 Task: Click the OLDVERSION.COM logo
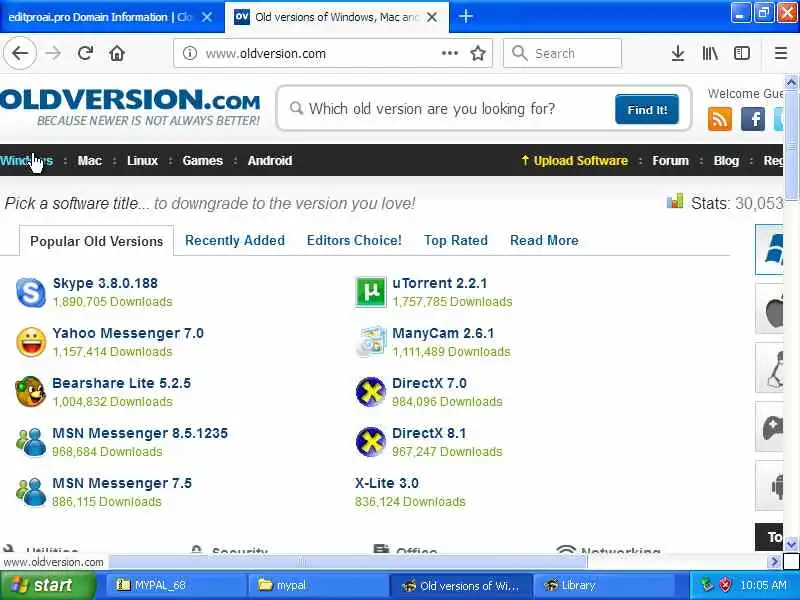pos(130,107)
